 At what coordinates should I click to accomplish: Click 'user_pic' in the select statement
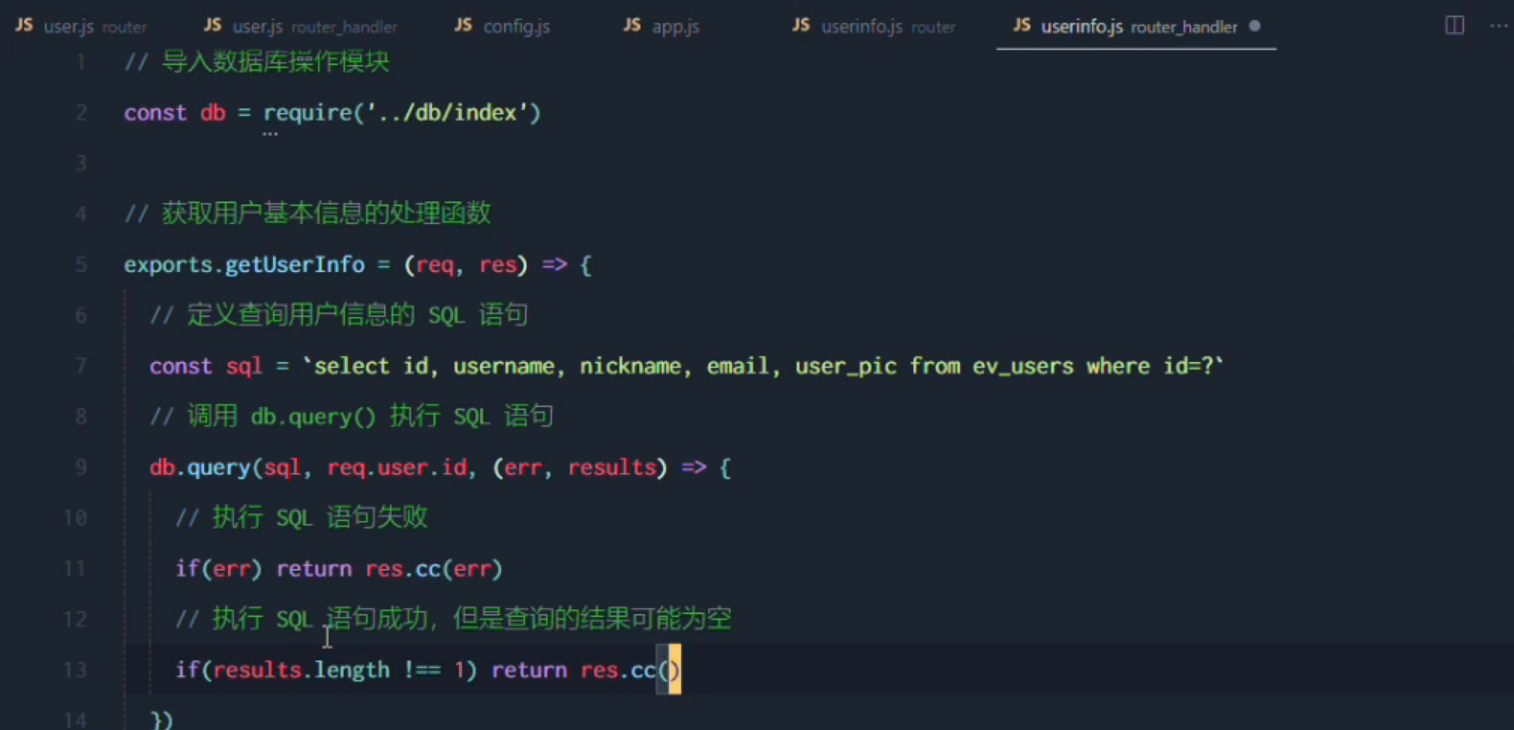pyautogui.click(x=846, y=366)
